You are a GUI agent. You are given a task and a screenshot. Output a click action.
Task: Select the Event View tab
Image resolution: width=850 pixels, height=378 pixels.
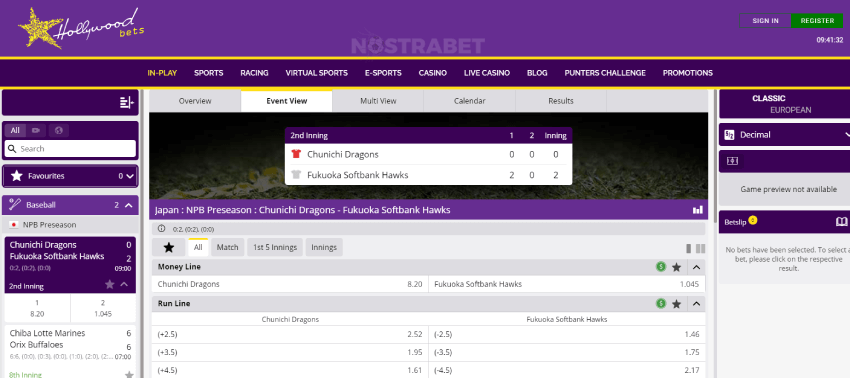(287, 101)
